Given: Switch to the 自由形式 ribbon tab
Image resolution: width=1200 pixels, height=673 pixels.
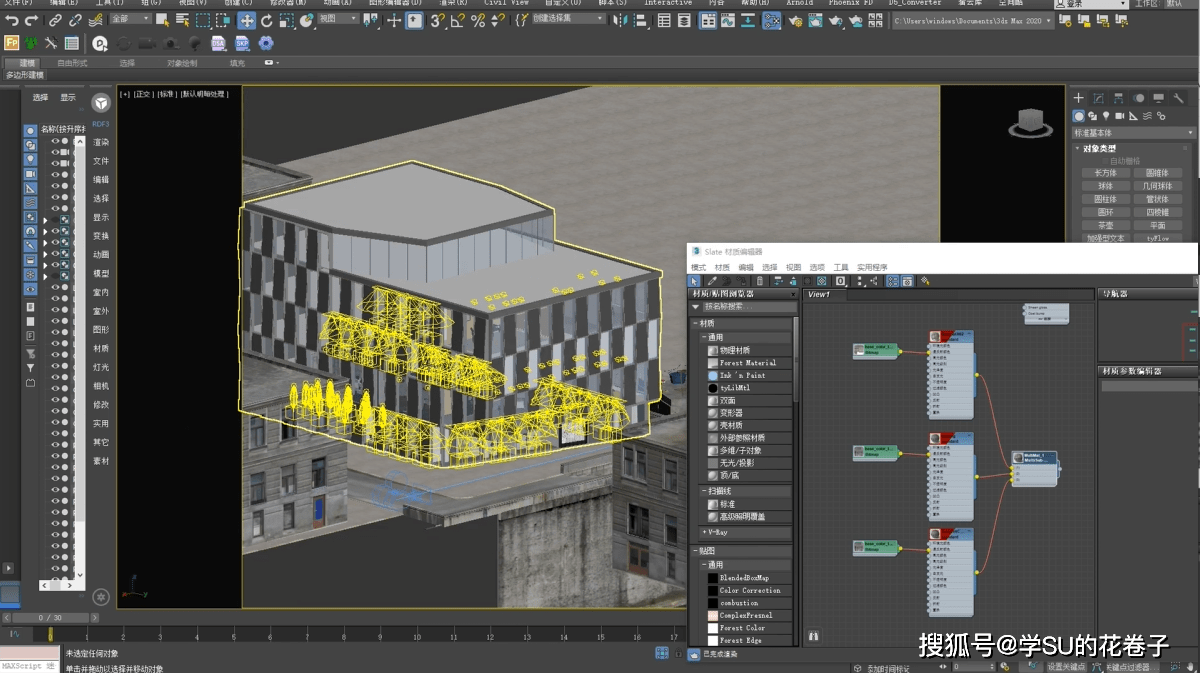Looking at the screenshot, I should pyautogui.click(x=72, y=63).
